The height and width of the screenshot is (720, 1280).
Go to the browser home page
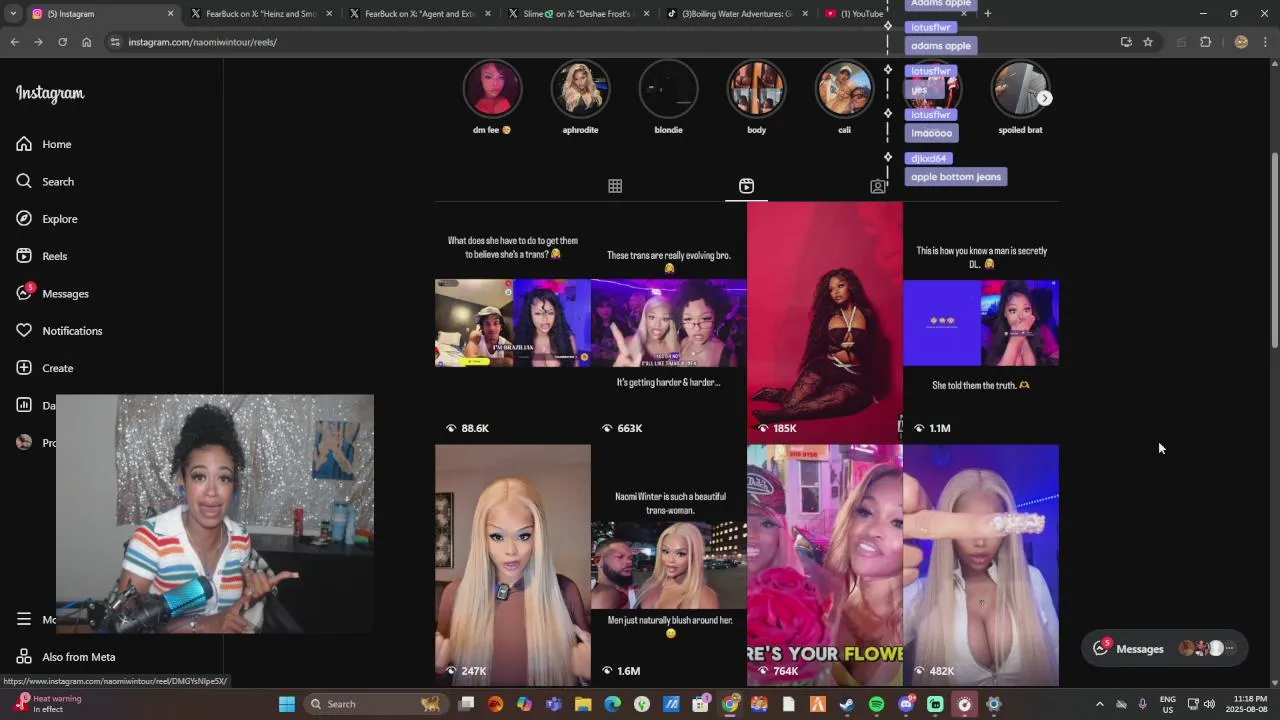(87, 42)
